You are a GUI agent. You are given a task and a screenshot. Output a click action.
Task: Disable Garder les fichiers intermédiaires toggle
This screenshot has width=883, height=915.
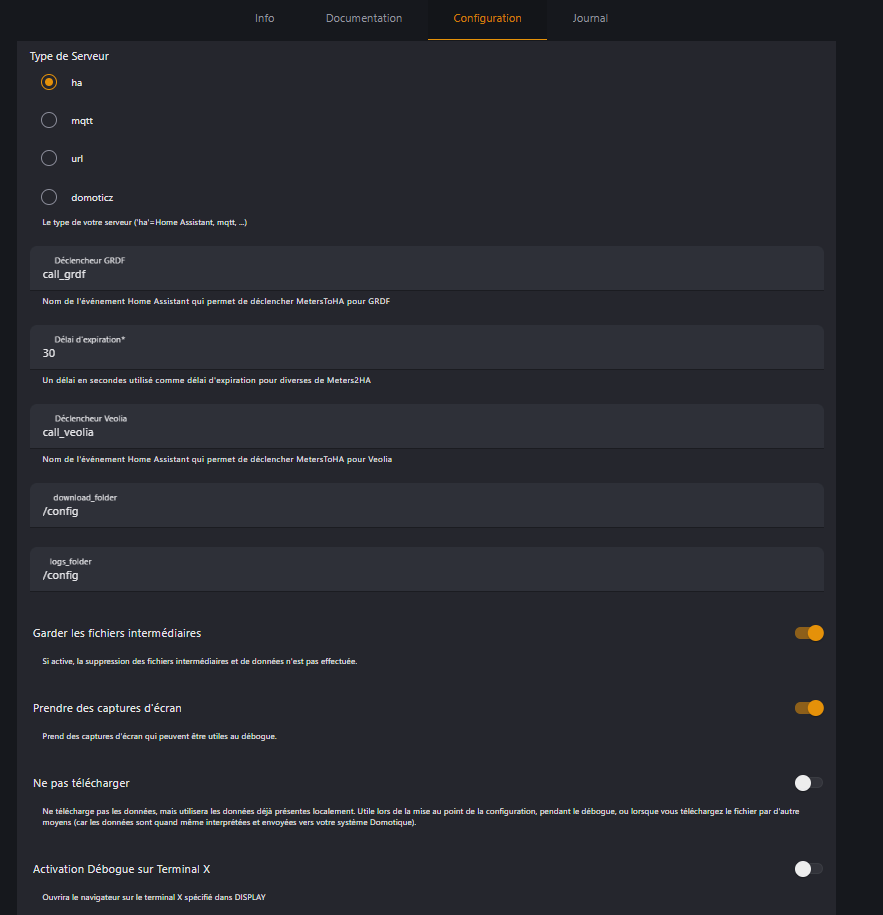[809, 633]
